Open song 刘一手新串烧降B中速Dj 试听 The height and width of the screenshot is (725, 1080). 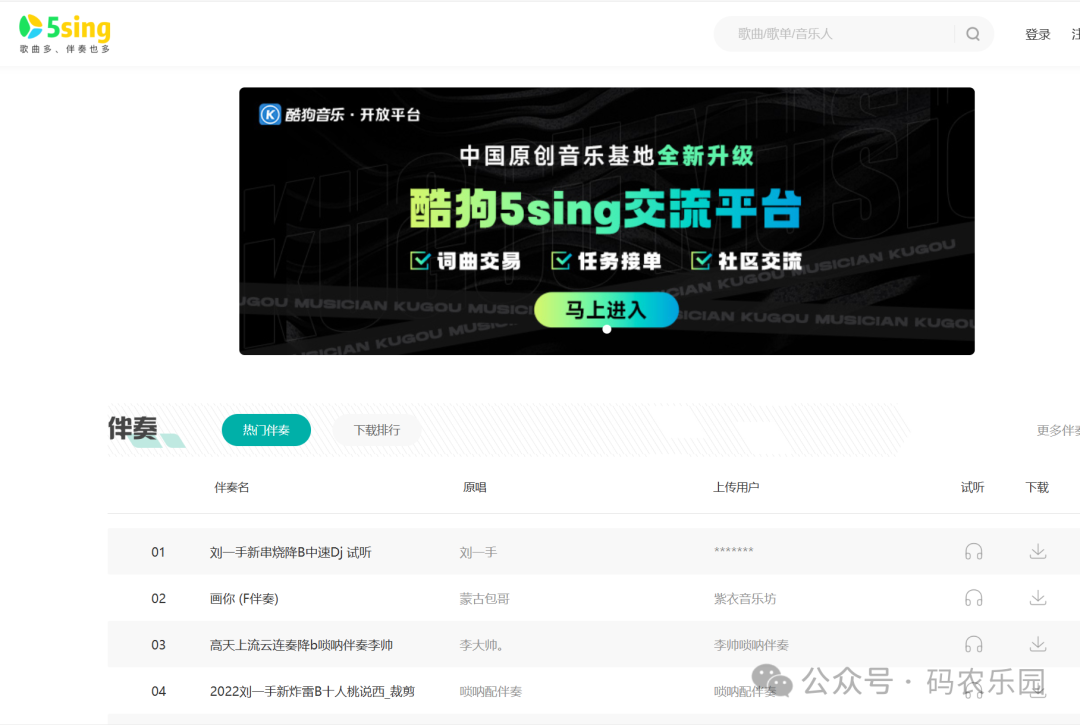[x=291, y=552]
